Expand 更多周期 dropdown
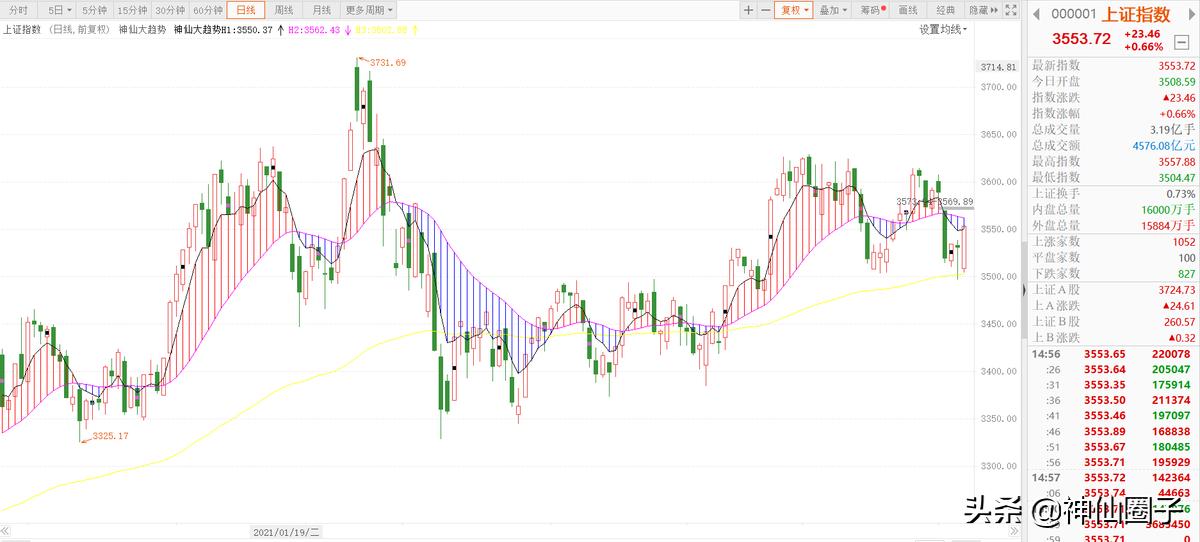The image size is (1200, 542). point(370,10)
